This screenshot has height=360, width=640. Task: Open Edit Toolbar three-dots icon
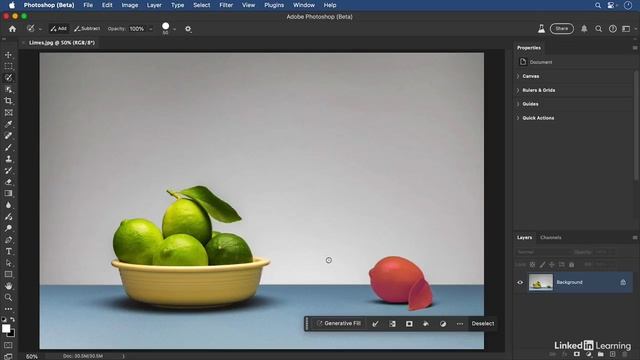[8, 309]
